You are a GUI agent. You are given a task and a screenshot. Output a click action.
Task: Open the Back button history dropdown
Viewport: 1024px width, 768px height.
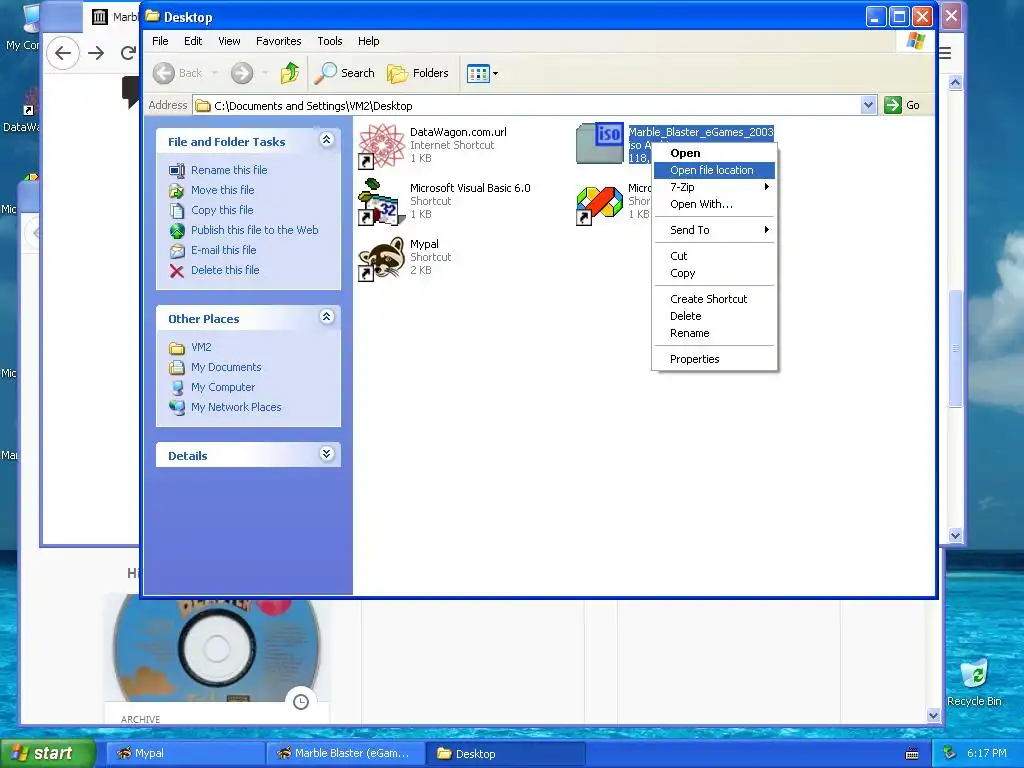[215, 73]
